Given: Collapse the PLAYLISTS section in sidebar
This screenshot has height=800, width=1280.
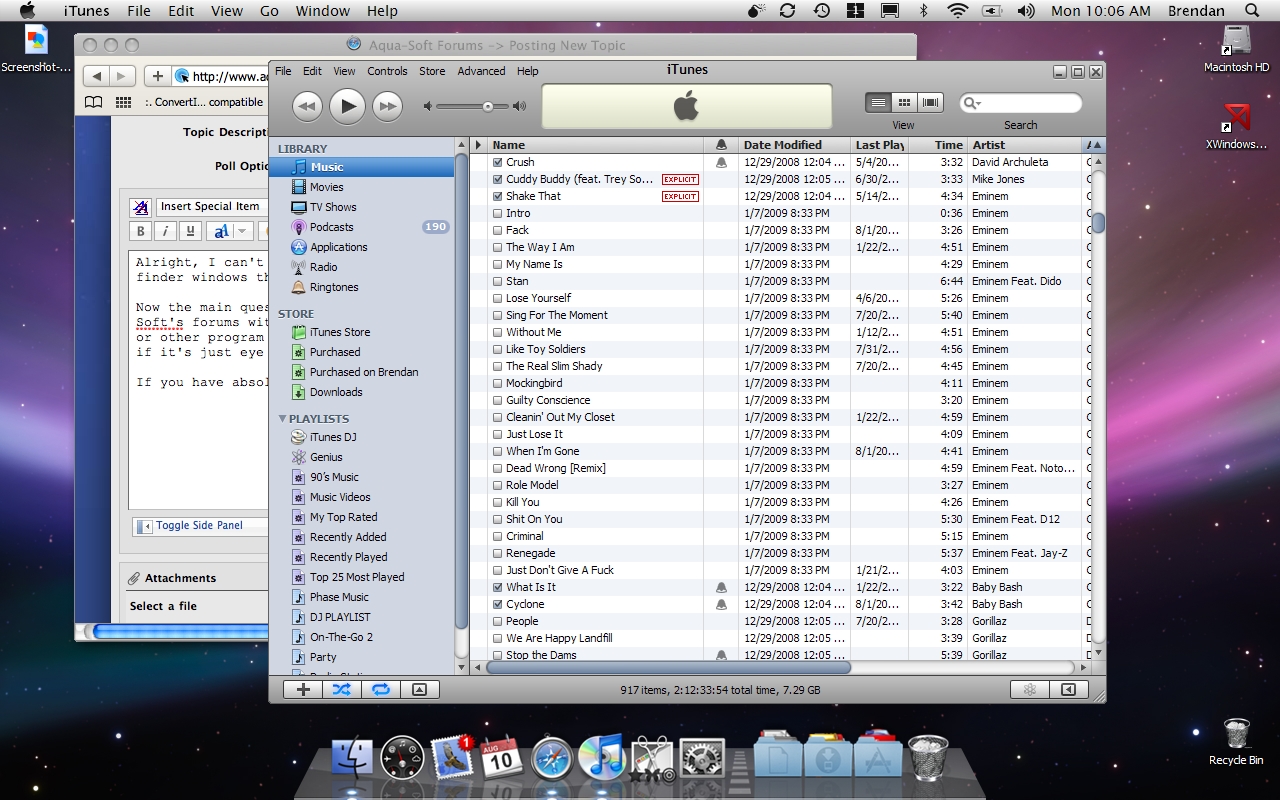Looking at the screenshot, I should click(282, 418).
